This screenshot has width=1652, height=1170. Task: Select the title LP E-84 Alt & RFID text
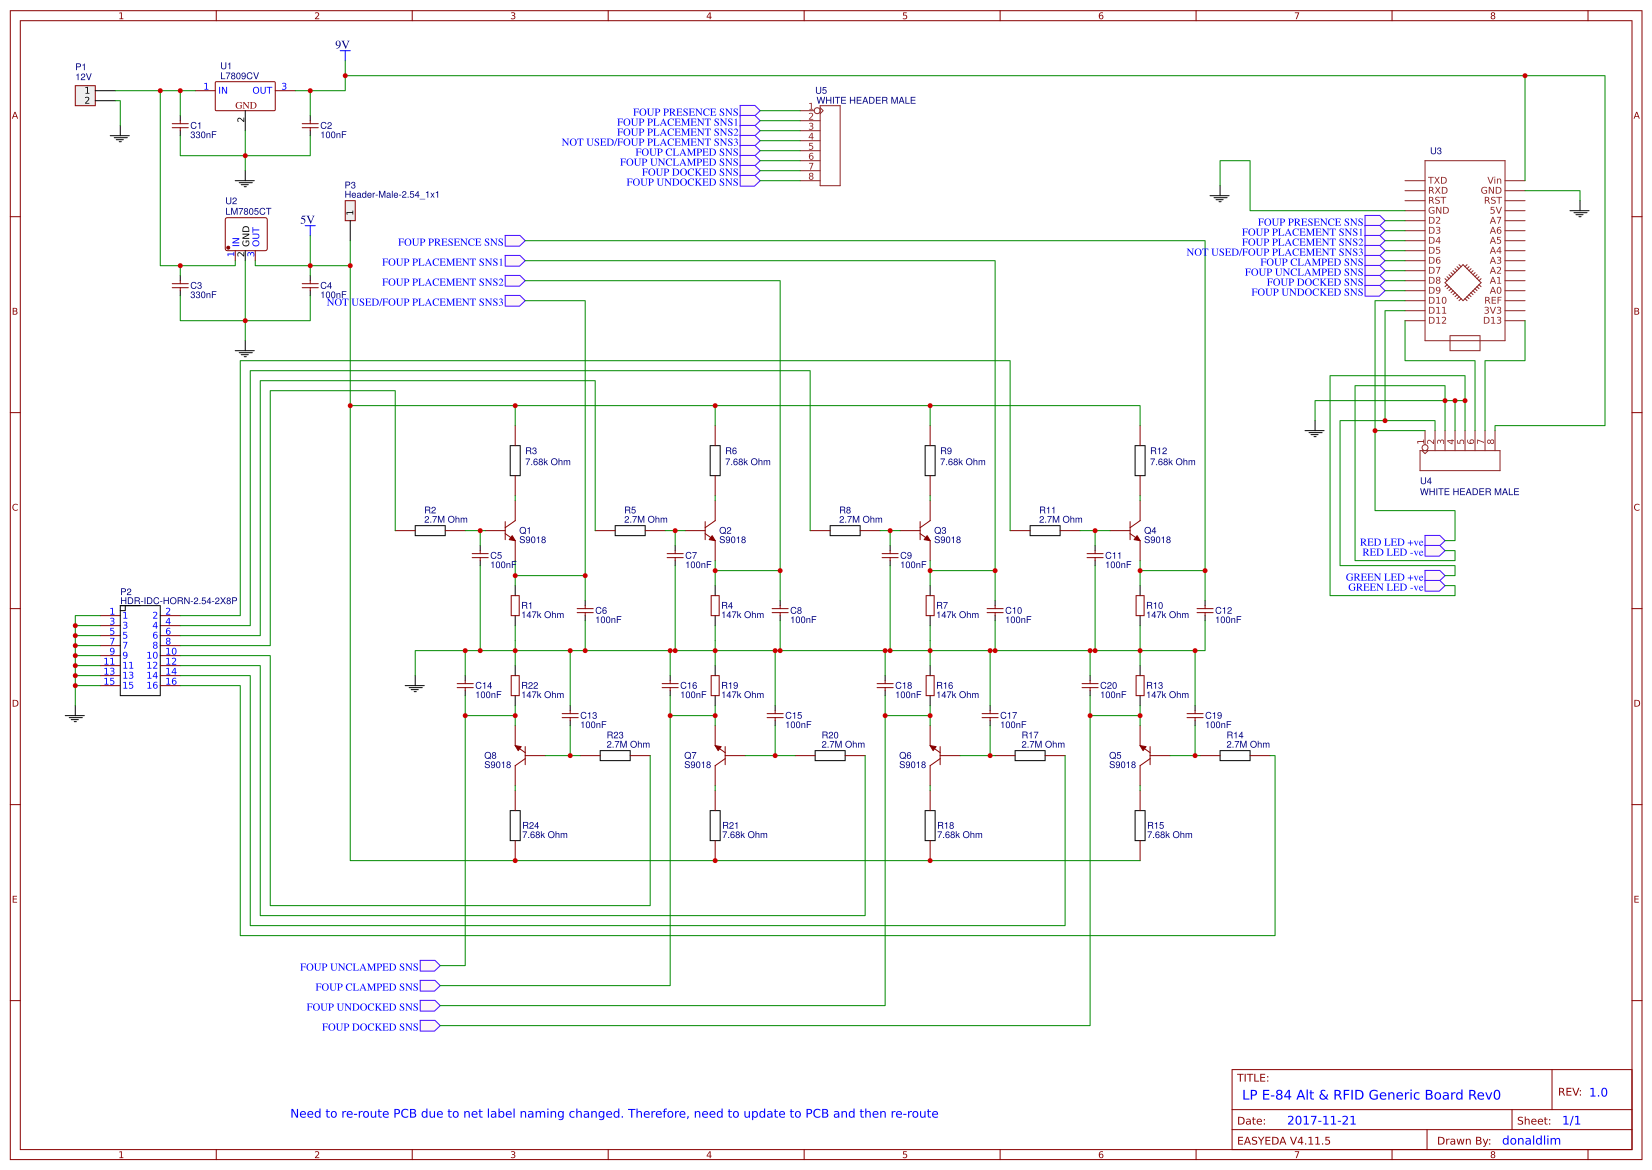coord(1370,1095)
